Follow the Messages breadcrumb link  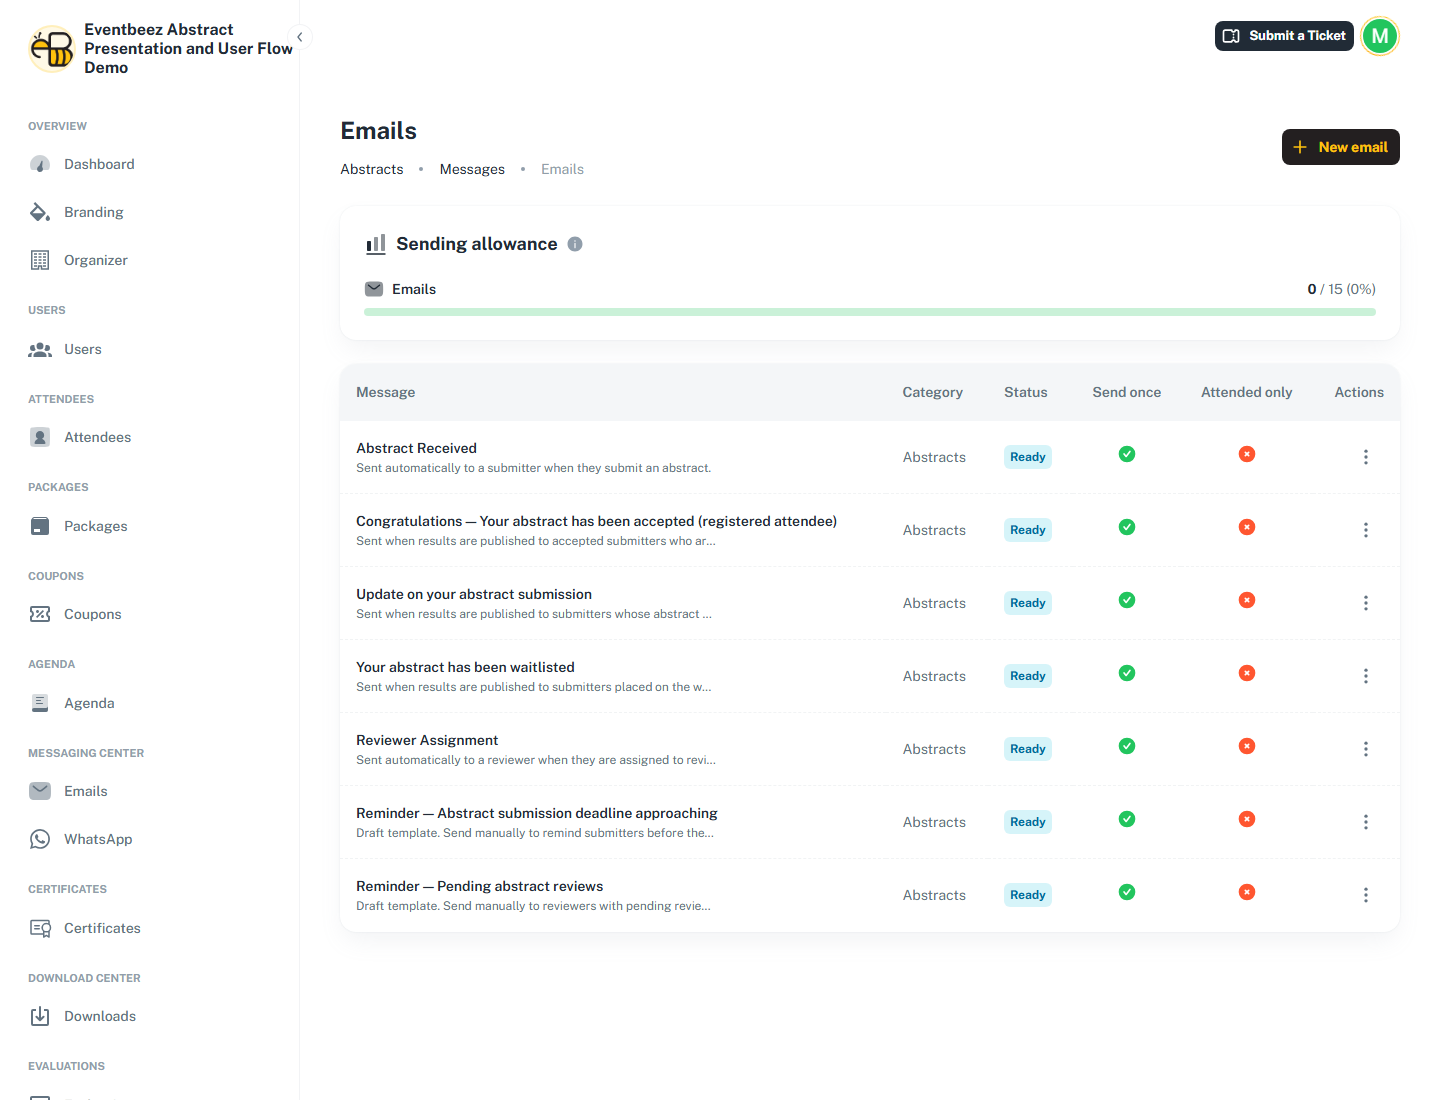coord(472,169)
